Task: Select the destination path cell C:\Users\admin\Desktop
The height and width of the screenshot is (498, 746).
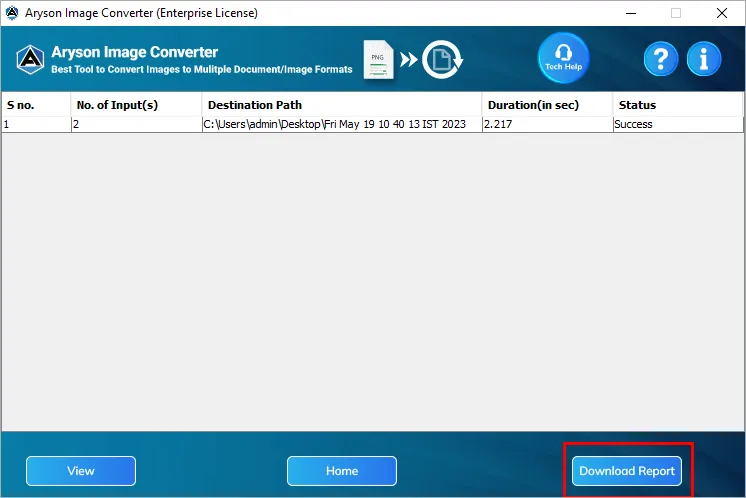Action: (342, 124)
